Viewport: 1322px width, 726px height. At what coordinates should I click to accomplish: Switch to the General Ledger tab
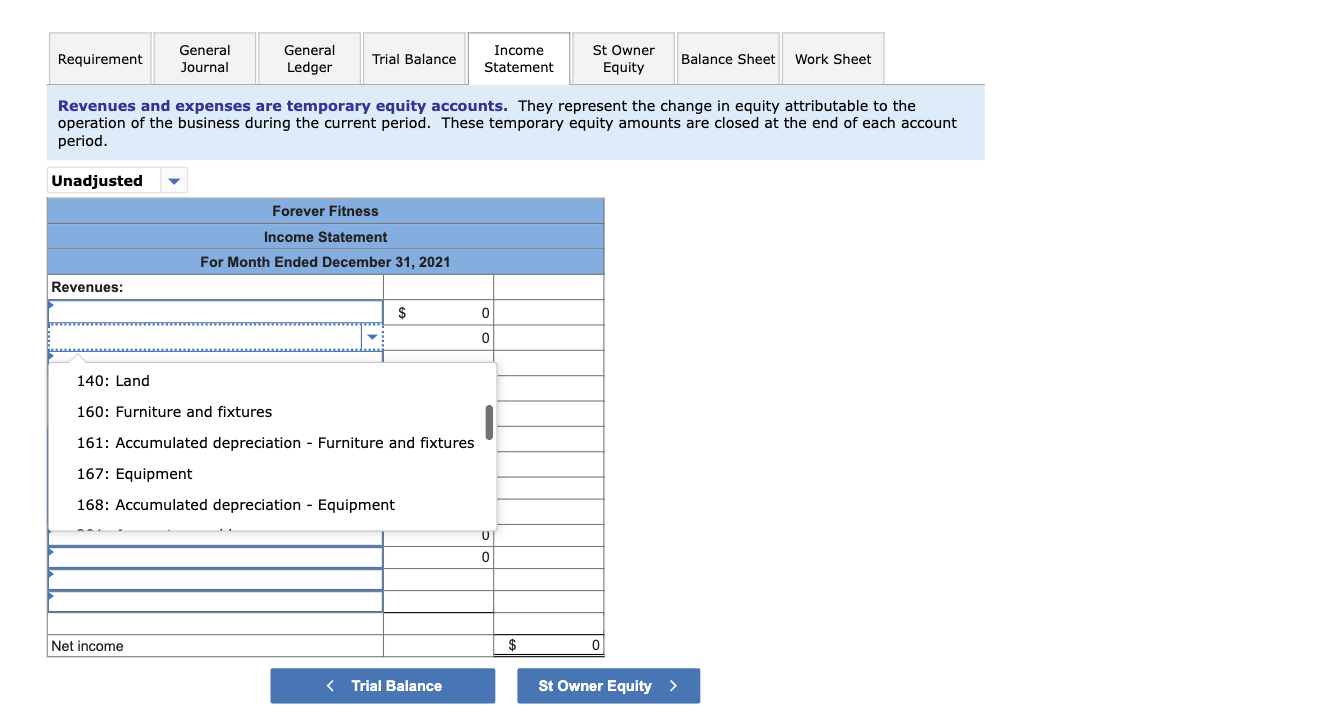[x=308, y=58]
